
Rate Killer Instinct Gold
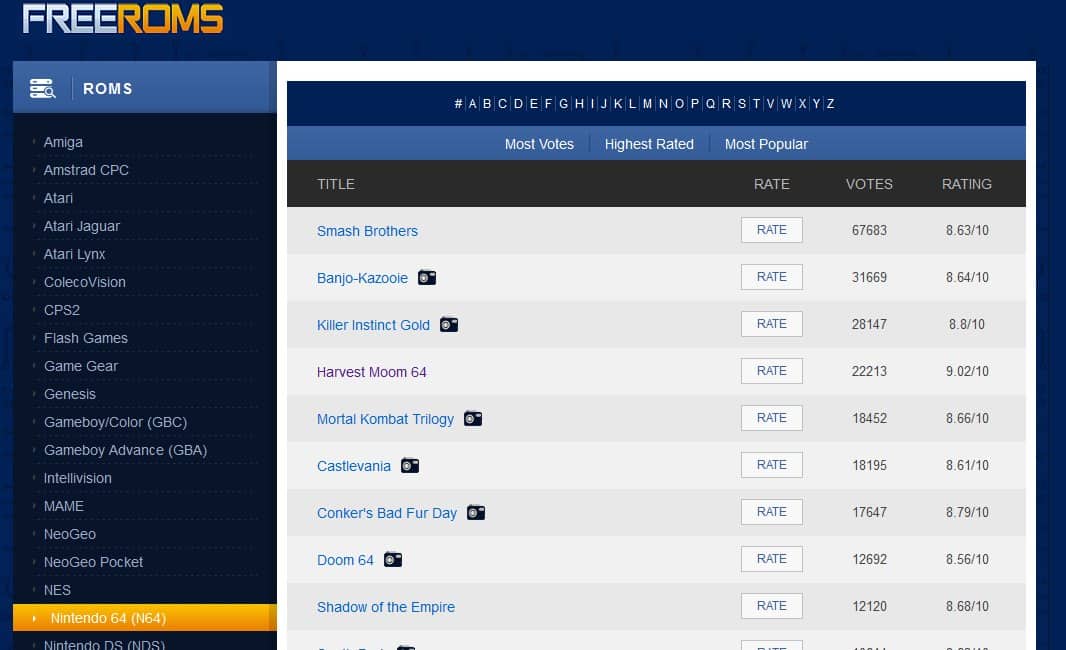pos(772,324)
